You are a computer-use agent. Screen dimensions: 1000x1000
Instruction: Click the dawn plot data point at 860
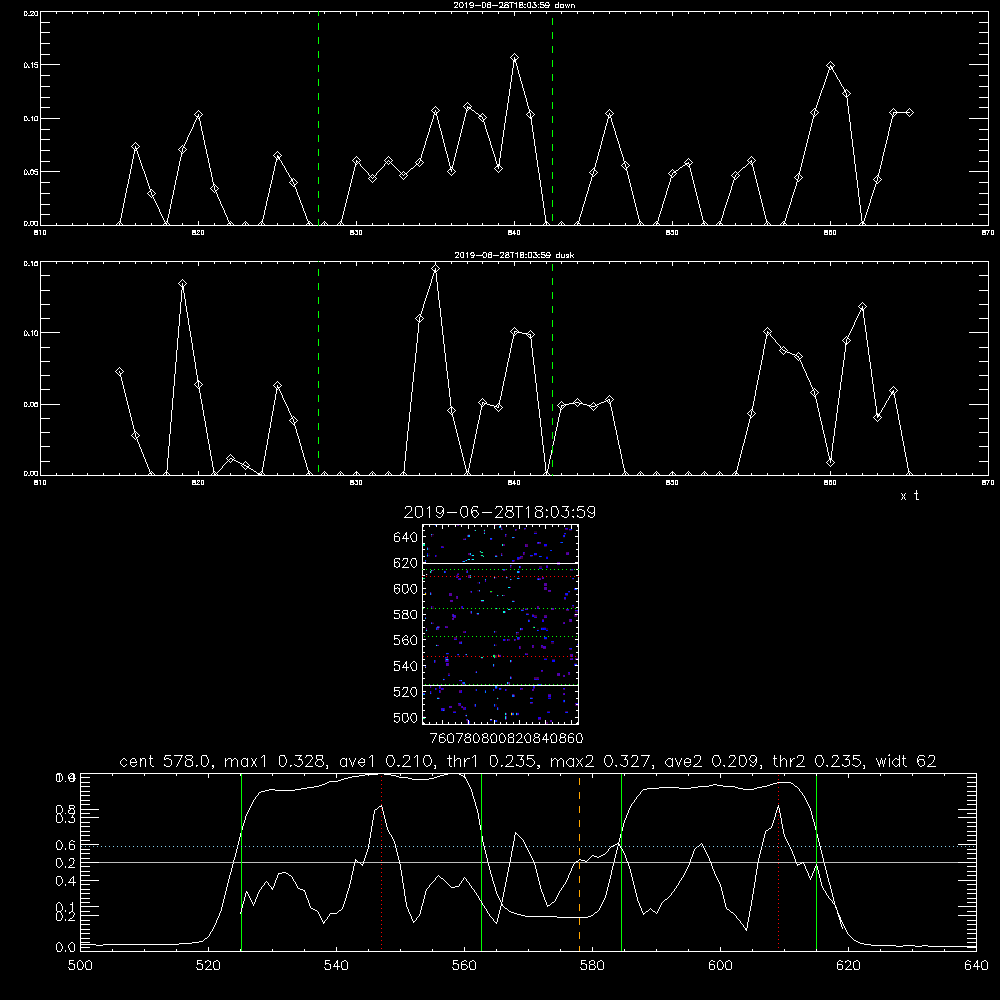pyautogui.click(x=830, y=66)
